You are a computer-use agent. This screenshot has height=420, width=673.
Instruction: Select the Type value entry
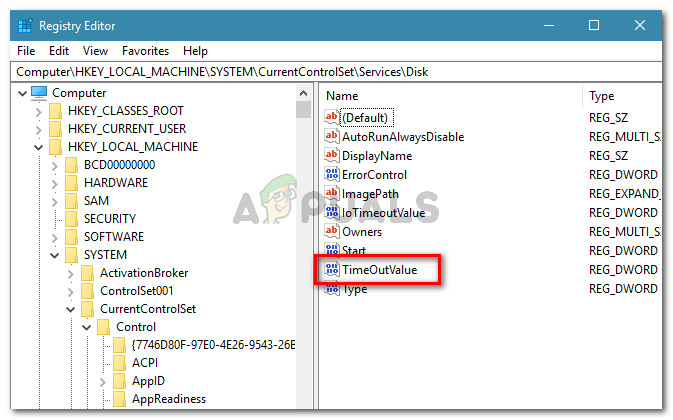pos(354,289)
